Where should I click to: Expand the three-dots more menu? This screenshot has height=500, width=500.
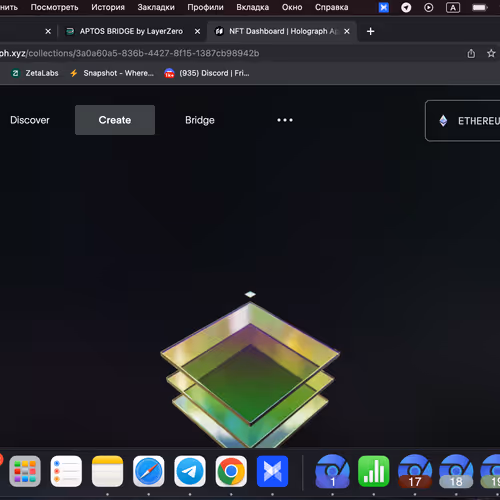285,120
